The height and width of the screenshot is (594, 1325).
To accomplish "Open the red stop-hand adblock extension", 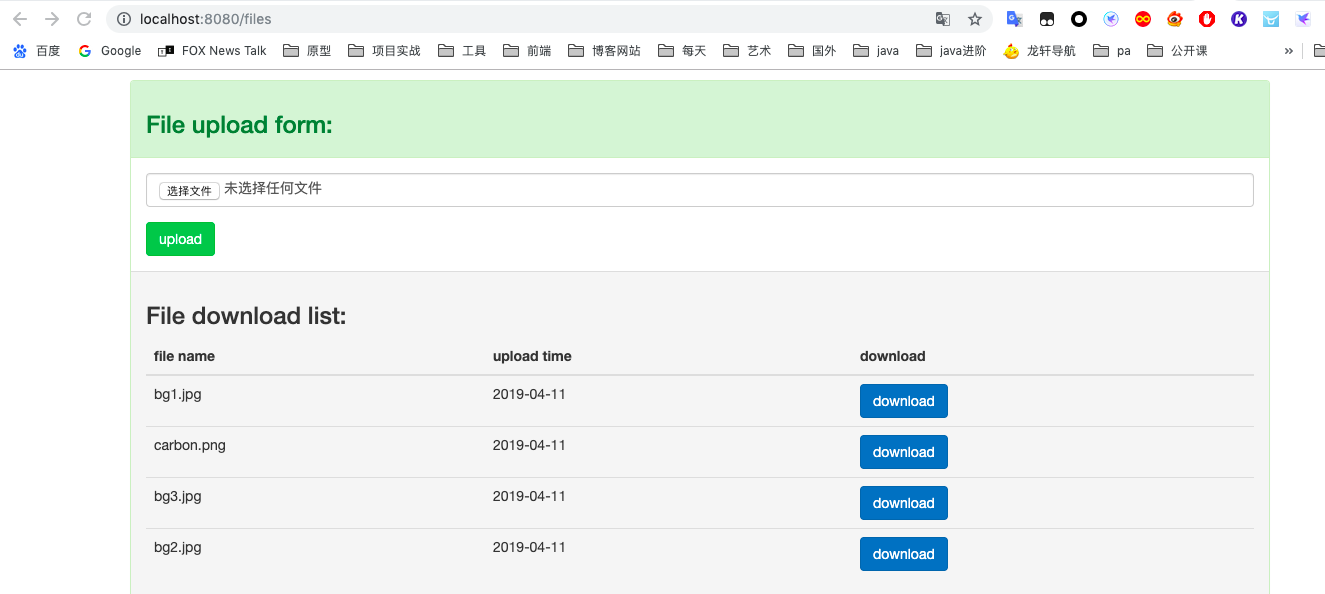I will click(x=1207, y=19).
